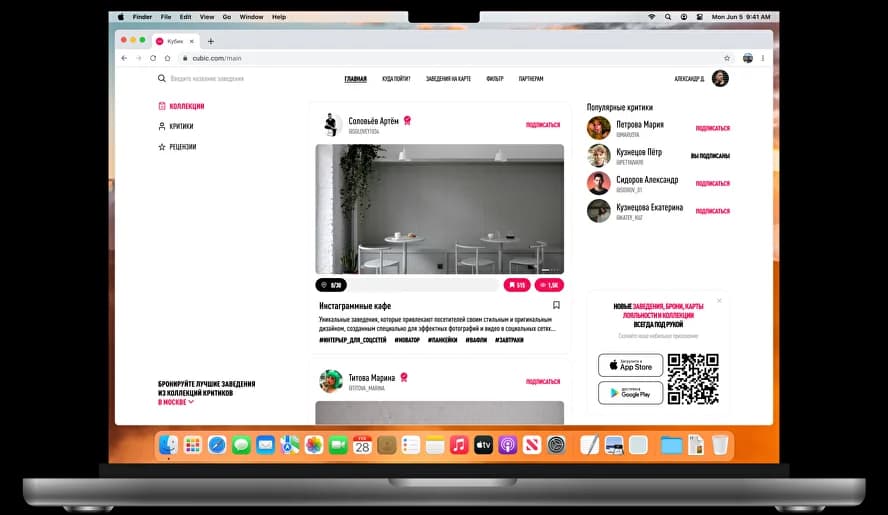Click the browser home icon
Viewport: 888px width, 515px height.
click(x=168, y=58)
